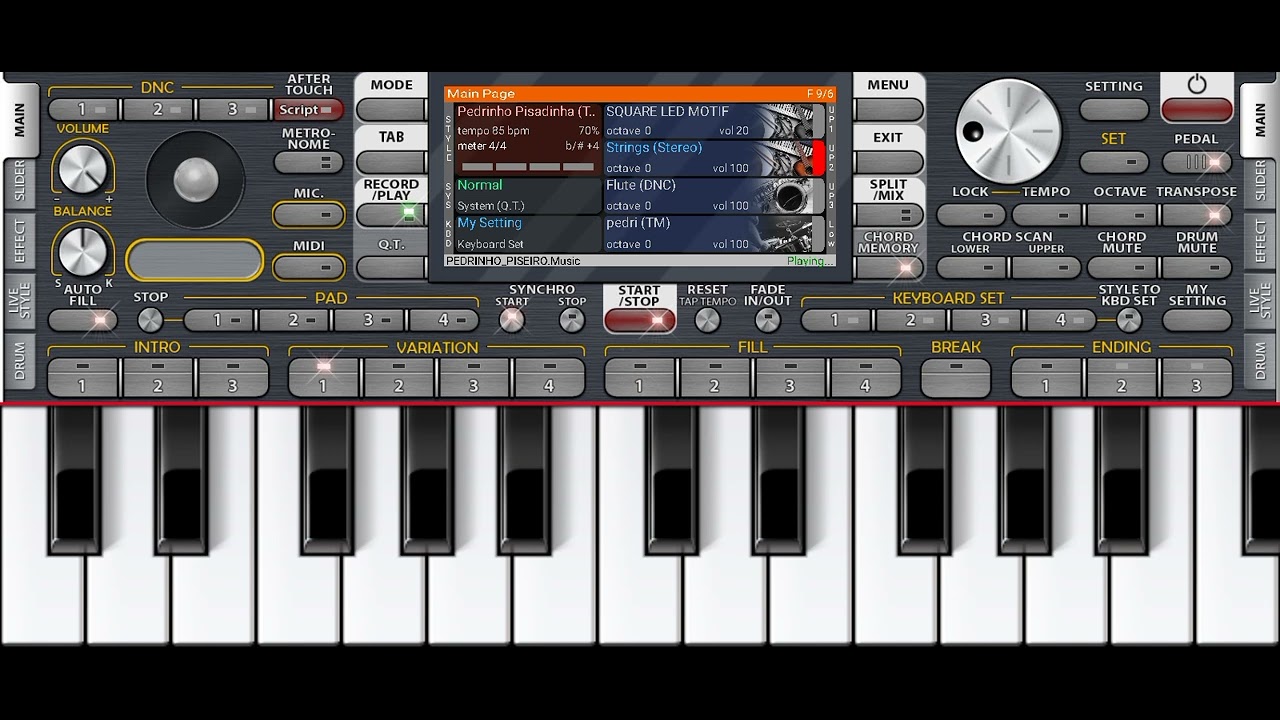The width and height of the screenshot is (1280, 720).
Task: Open the Pedrinho Pisadinha style panel
Action: click(528, 140)
